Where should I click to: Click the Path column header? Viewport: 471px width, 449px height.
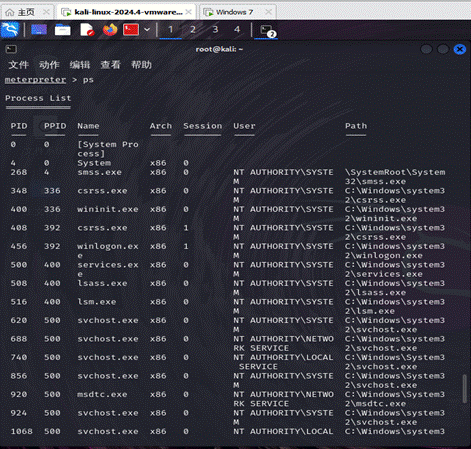pyautogui.click(x=356, y=126)
